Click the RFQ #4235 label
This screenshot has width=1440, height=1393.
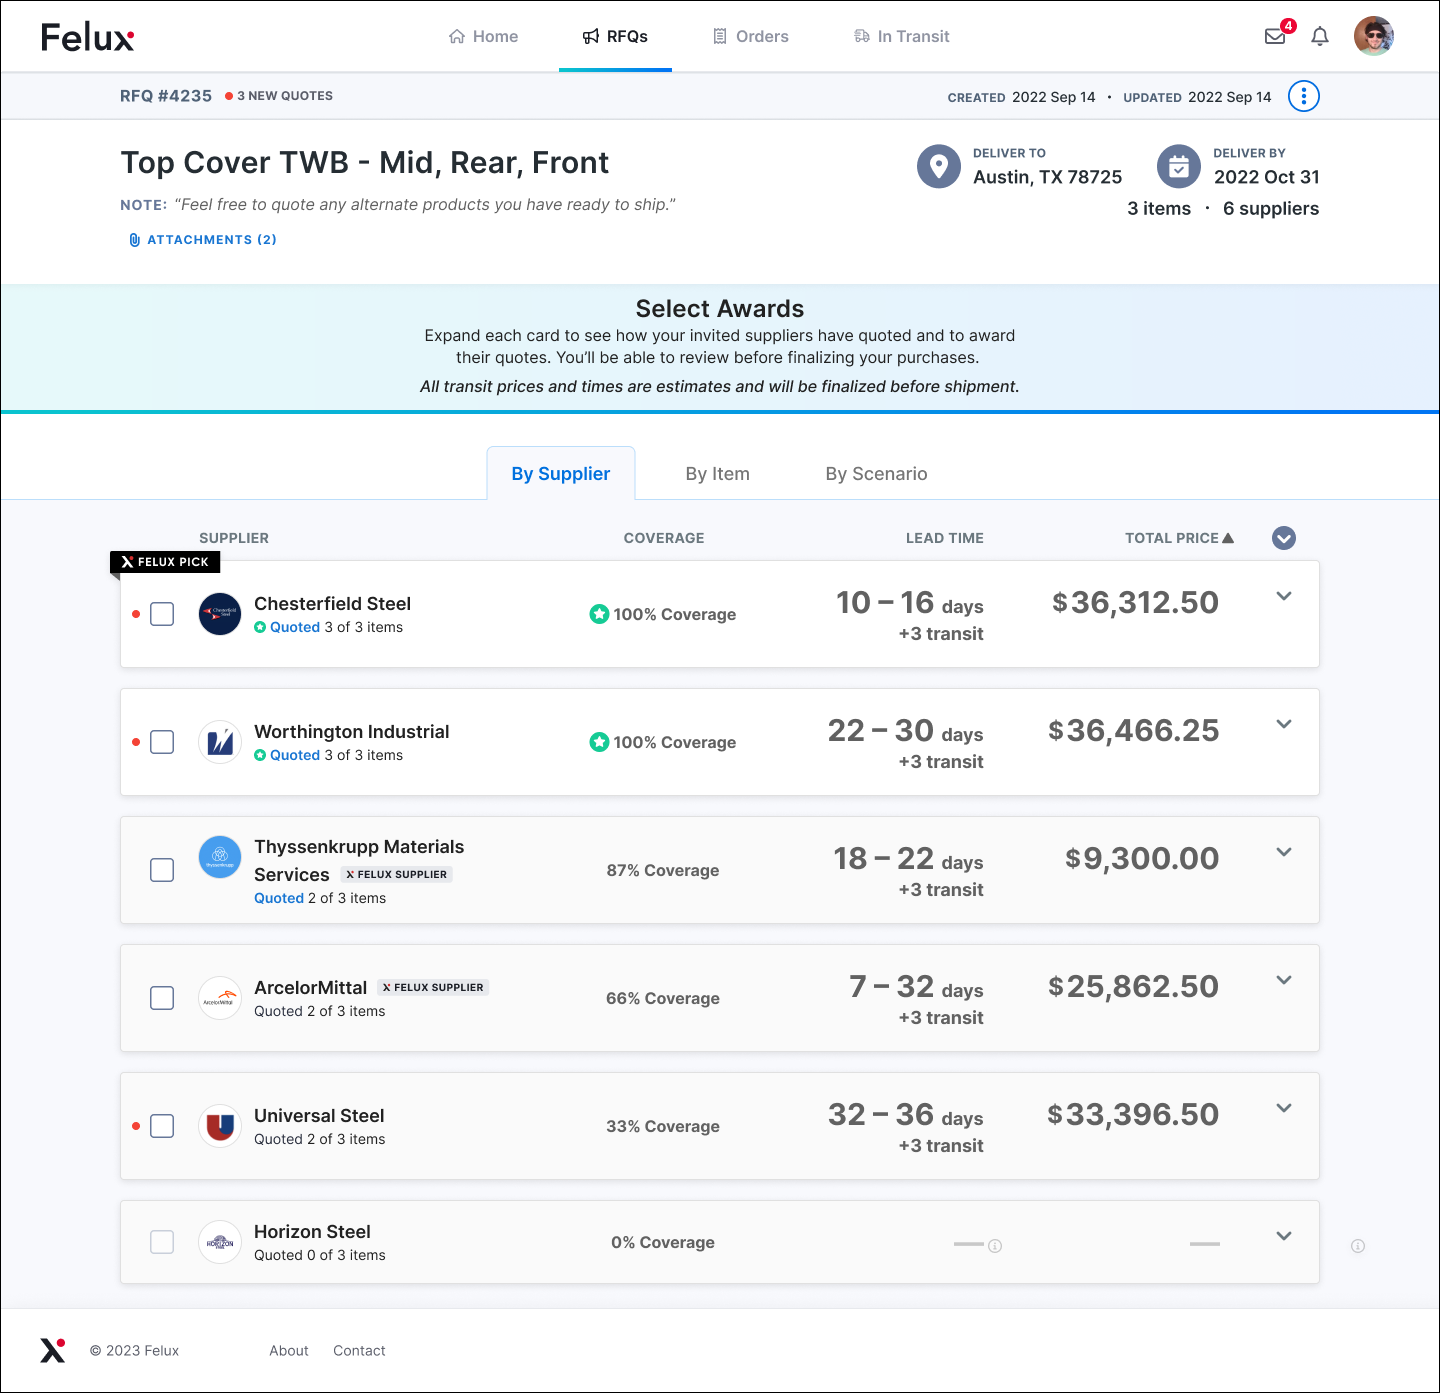[x=166, y=96]
